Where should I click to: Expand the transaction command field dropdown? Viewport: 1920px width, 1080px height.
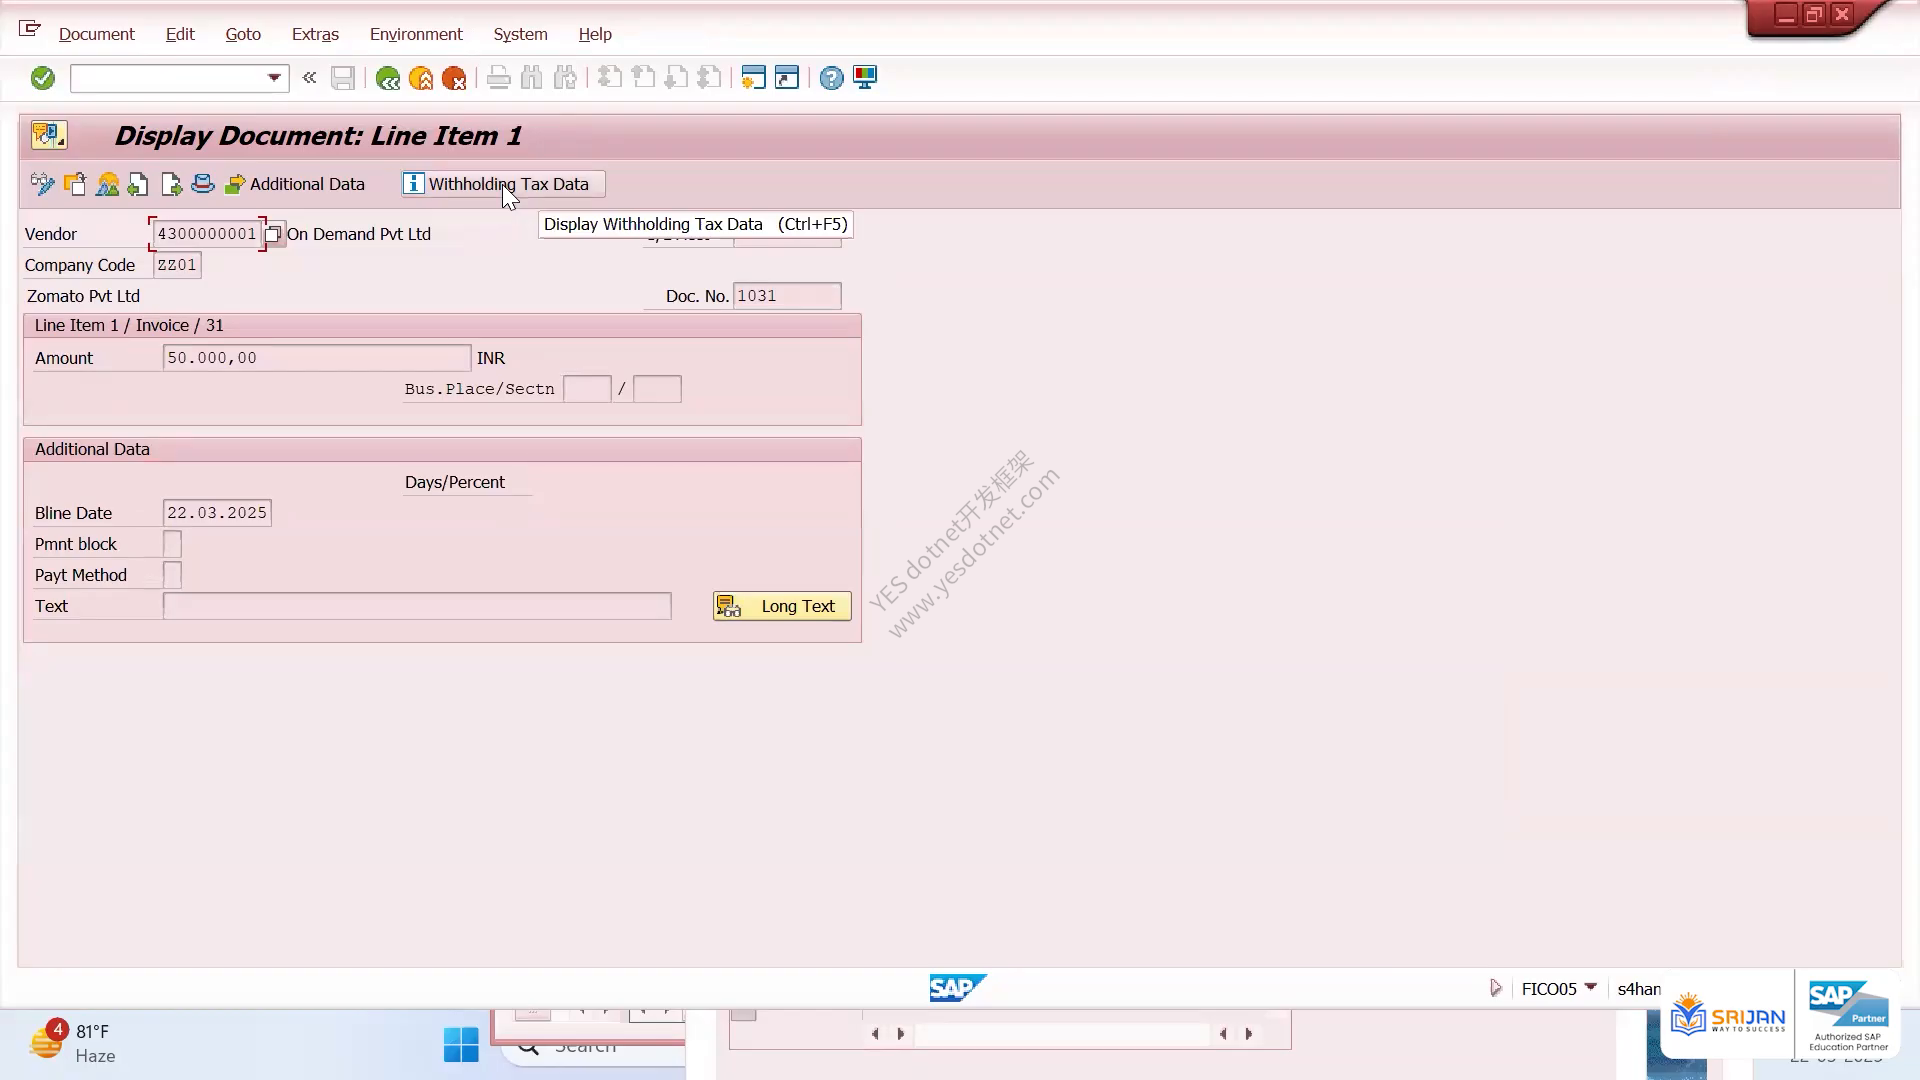coord(274,78)
